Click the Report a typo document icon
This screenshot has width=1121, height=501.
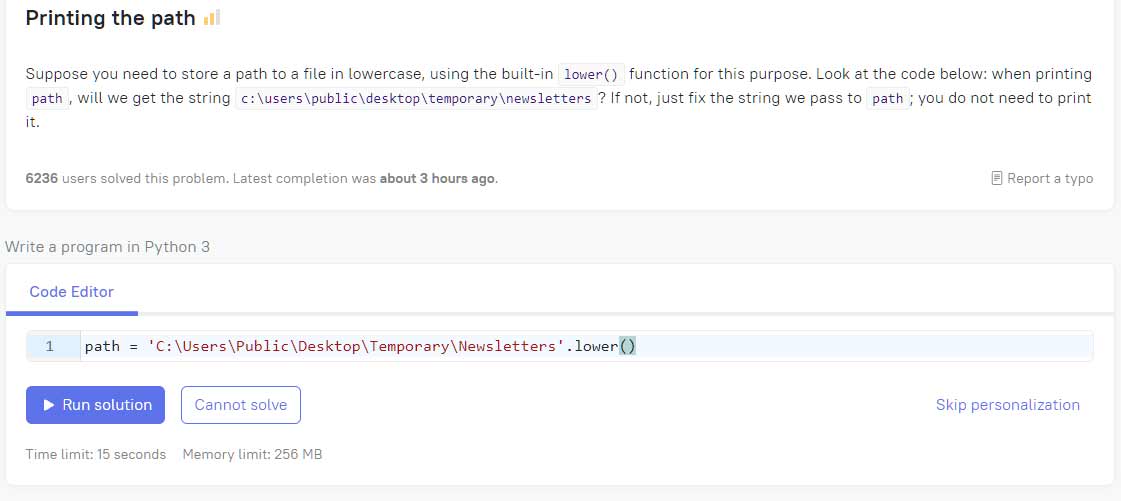pyautogui.click(x=997, y=178)
